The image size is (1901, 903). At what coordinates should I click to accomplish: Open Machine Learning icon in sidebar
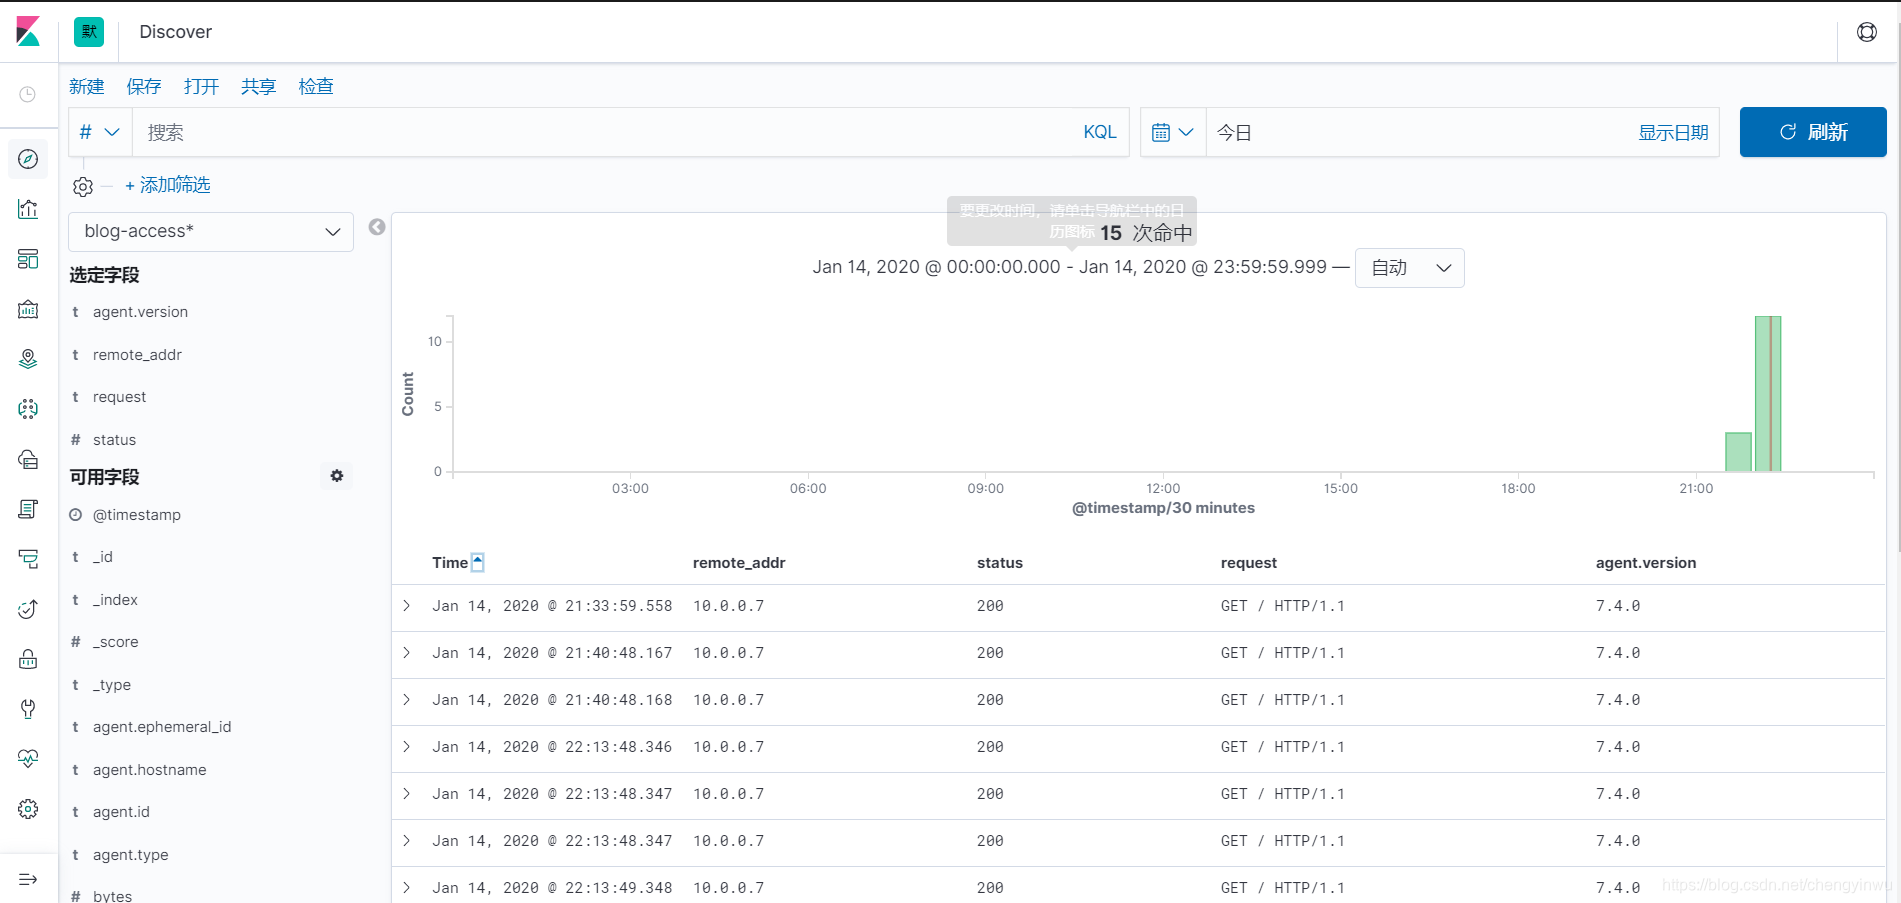pos(28,409)
